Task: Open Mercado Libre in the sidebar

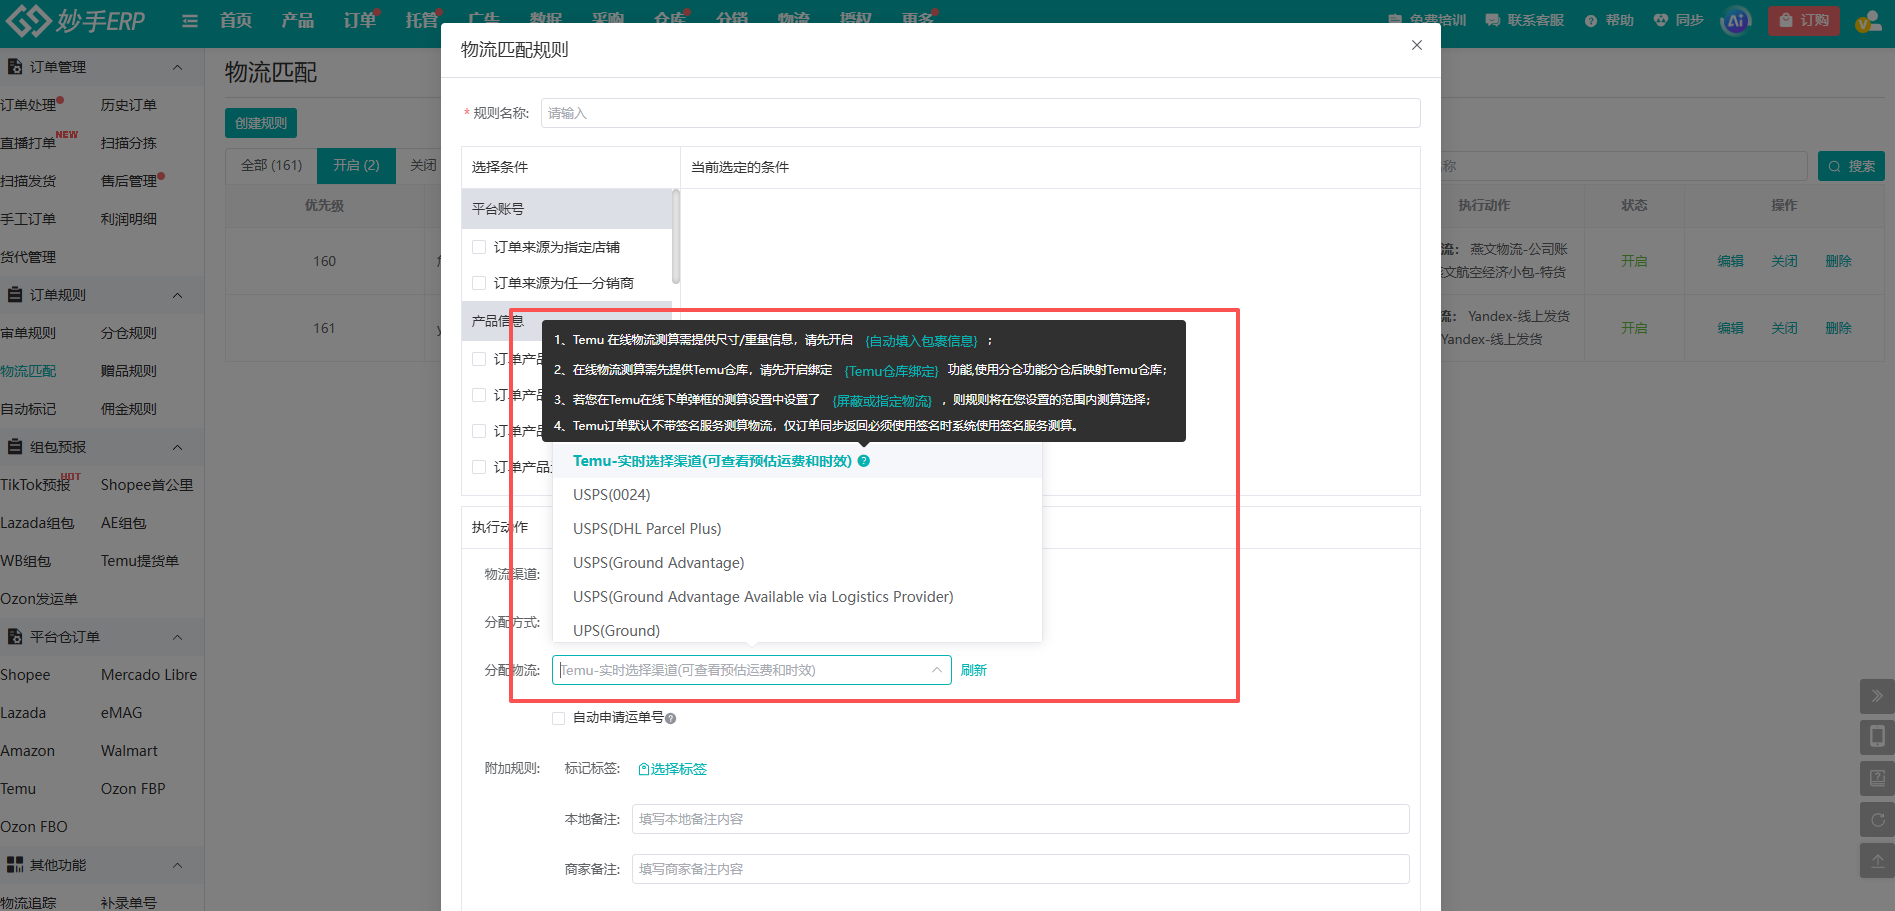Action: pos(149,675)
